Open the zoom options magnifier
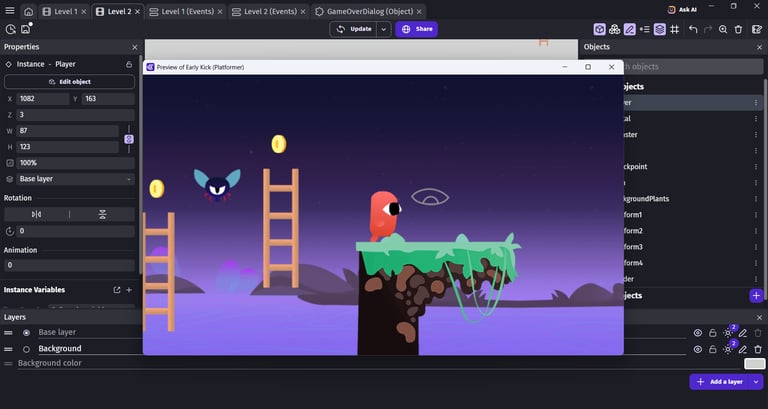The image size is (768, 409). (723, 29)
